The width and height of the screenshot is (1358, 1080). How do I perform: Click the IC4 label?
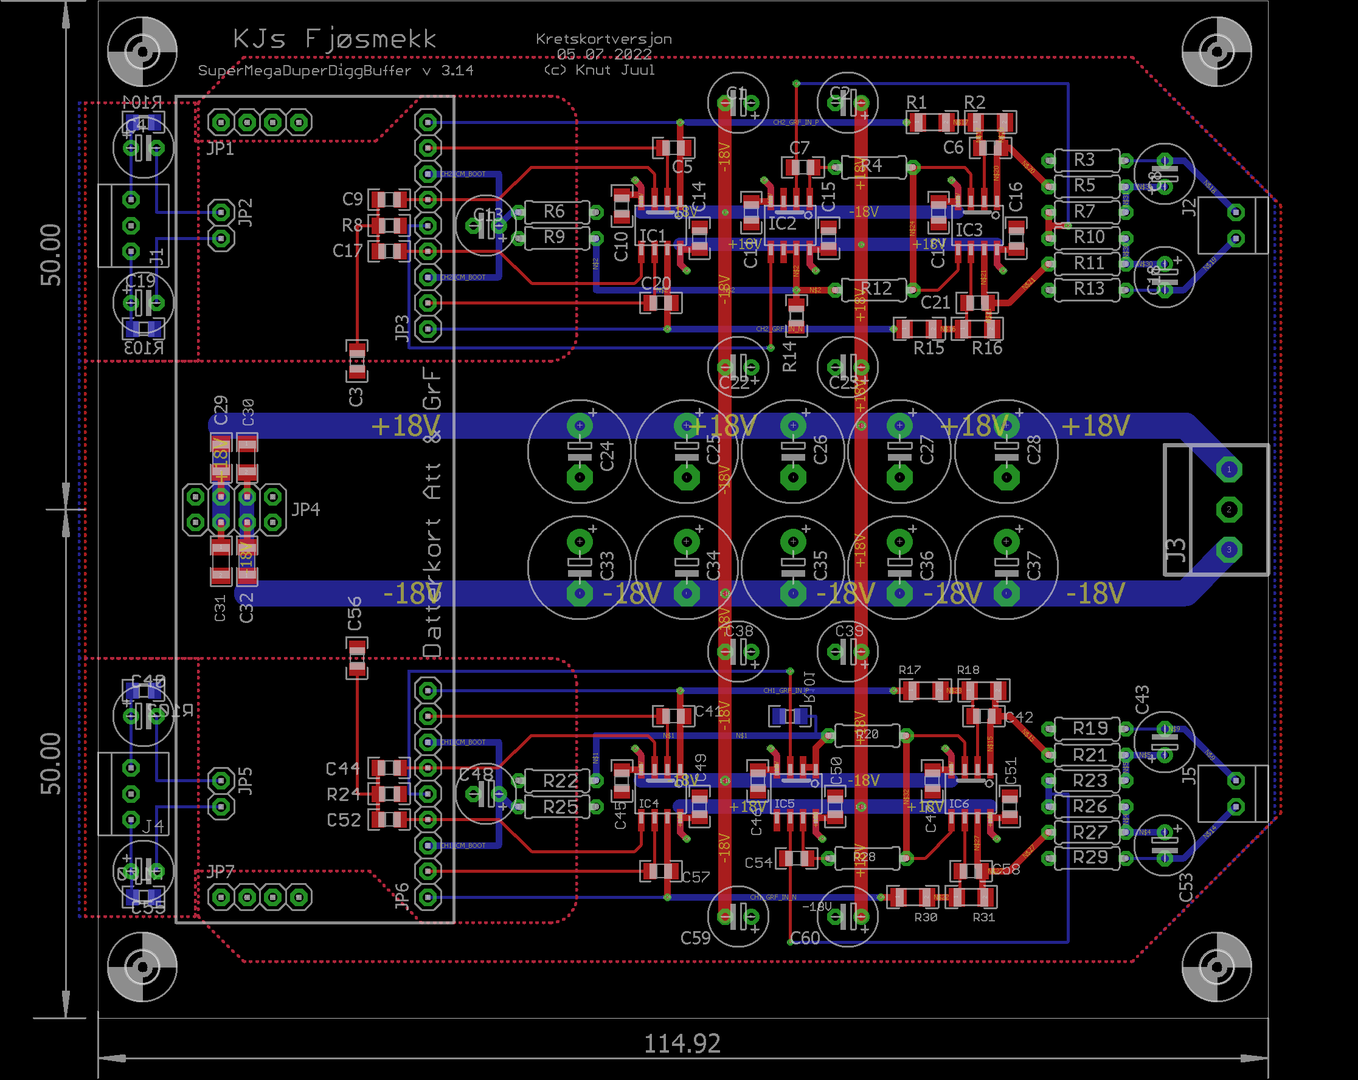click(649, 804)
